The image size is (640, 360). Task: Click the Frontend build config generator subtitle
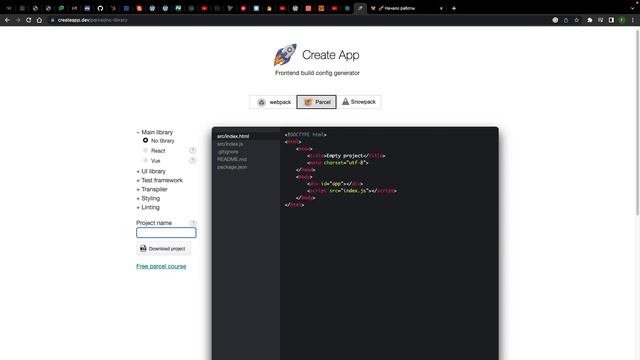(317, 73)
